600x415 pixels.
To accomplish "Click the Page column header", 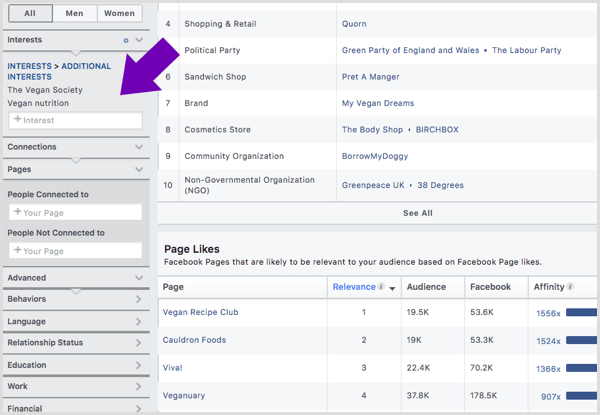I will pos(173,287).
